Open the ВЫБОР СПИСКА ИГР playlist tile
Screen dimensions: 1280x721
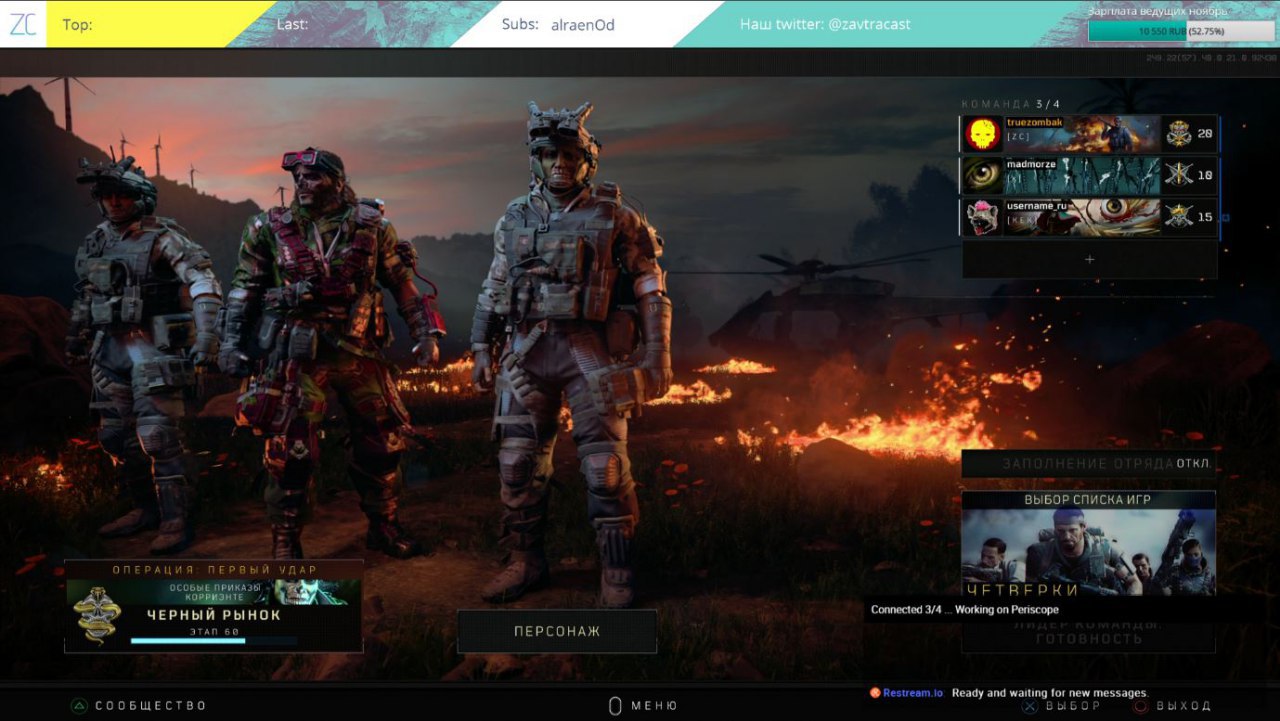[1089, 543]
